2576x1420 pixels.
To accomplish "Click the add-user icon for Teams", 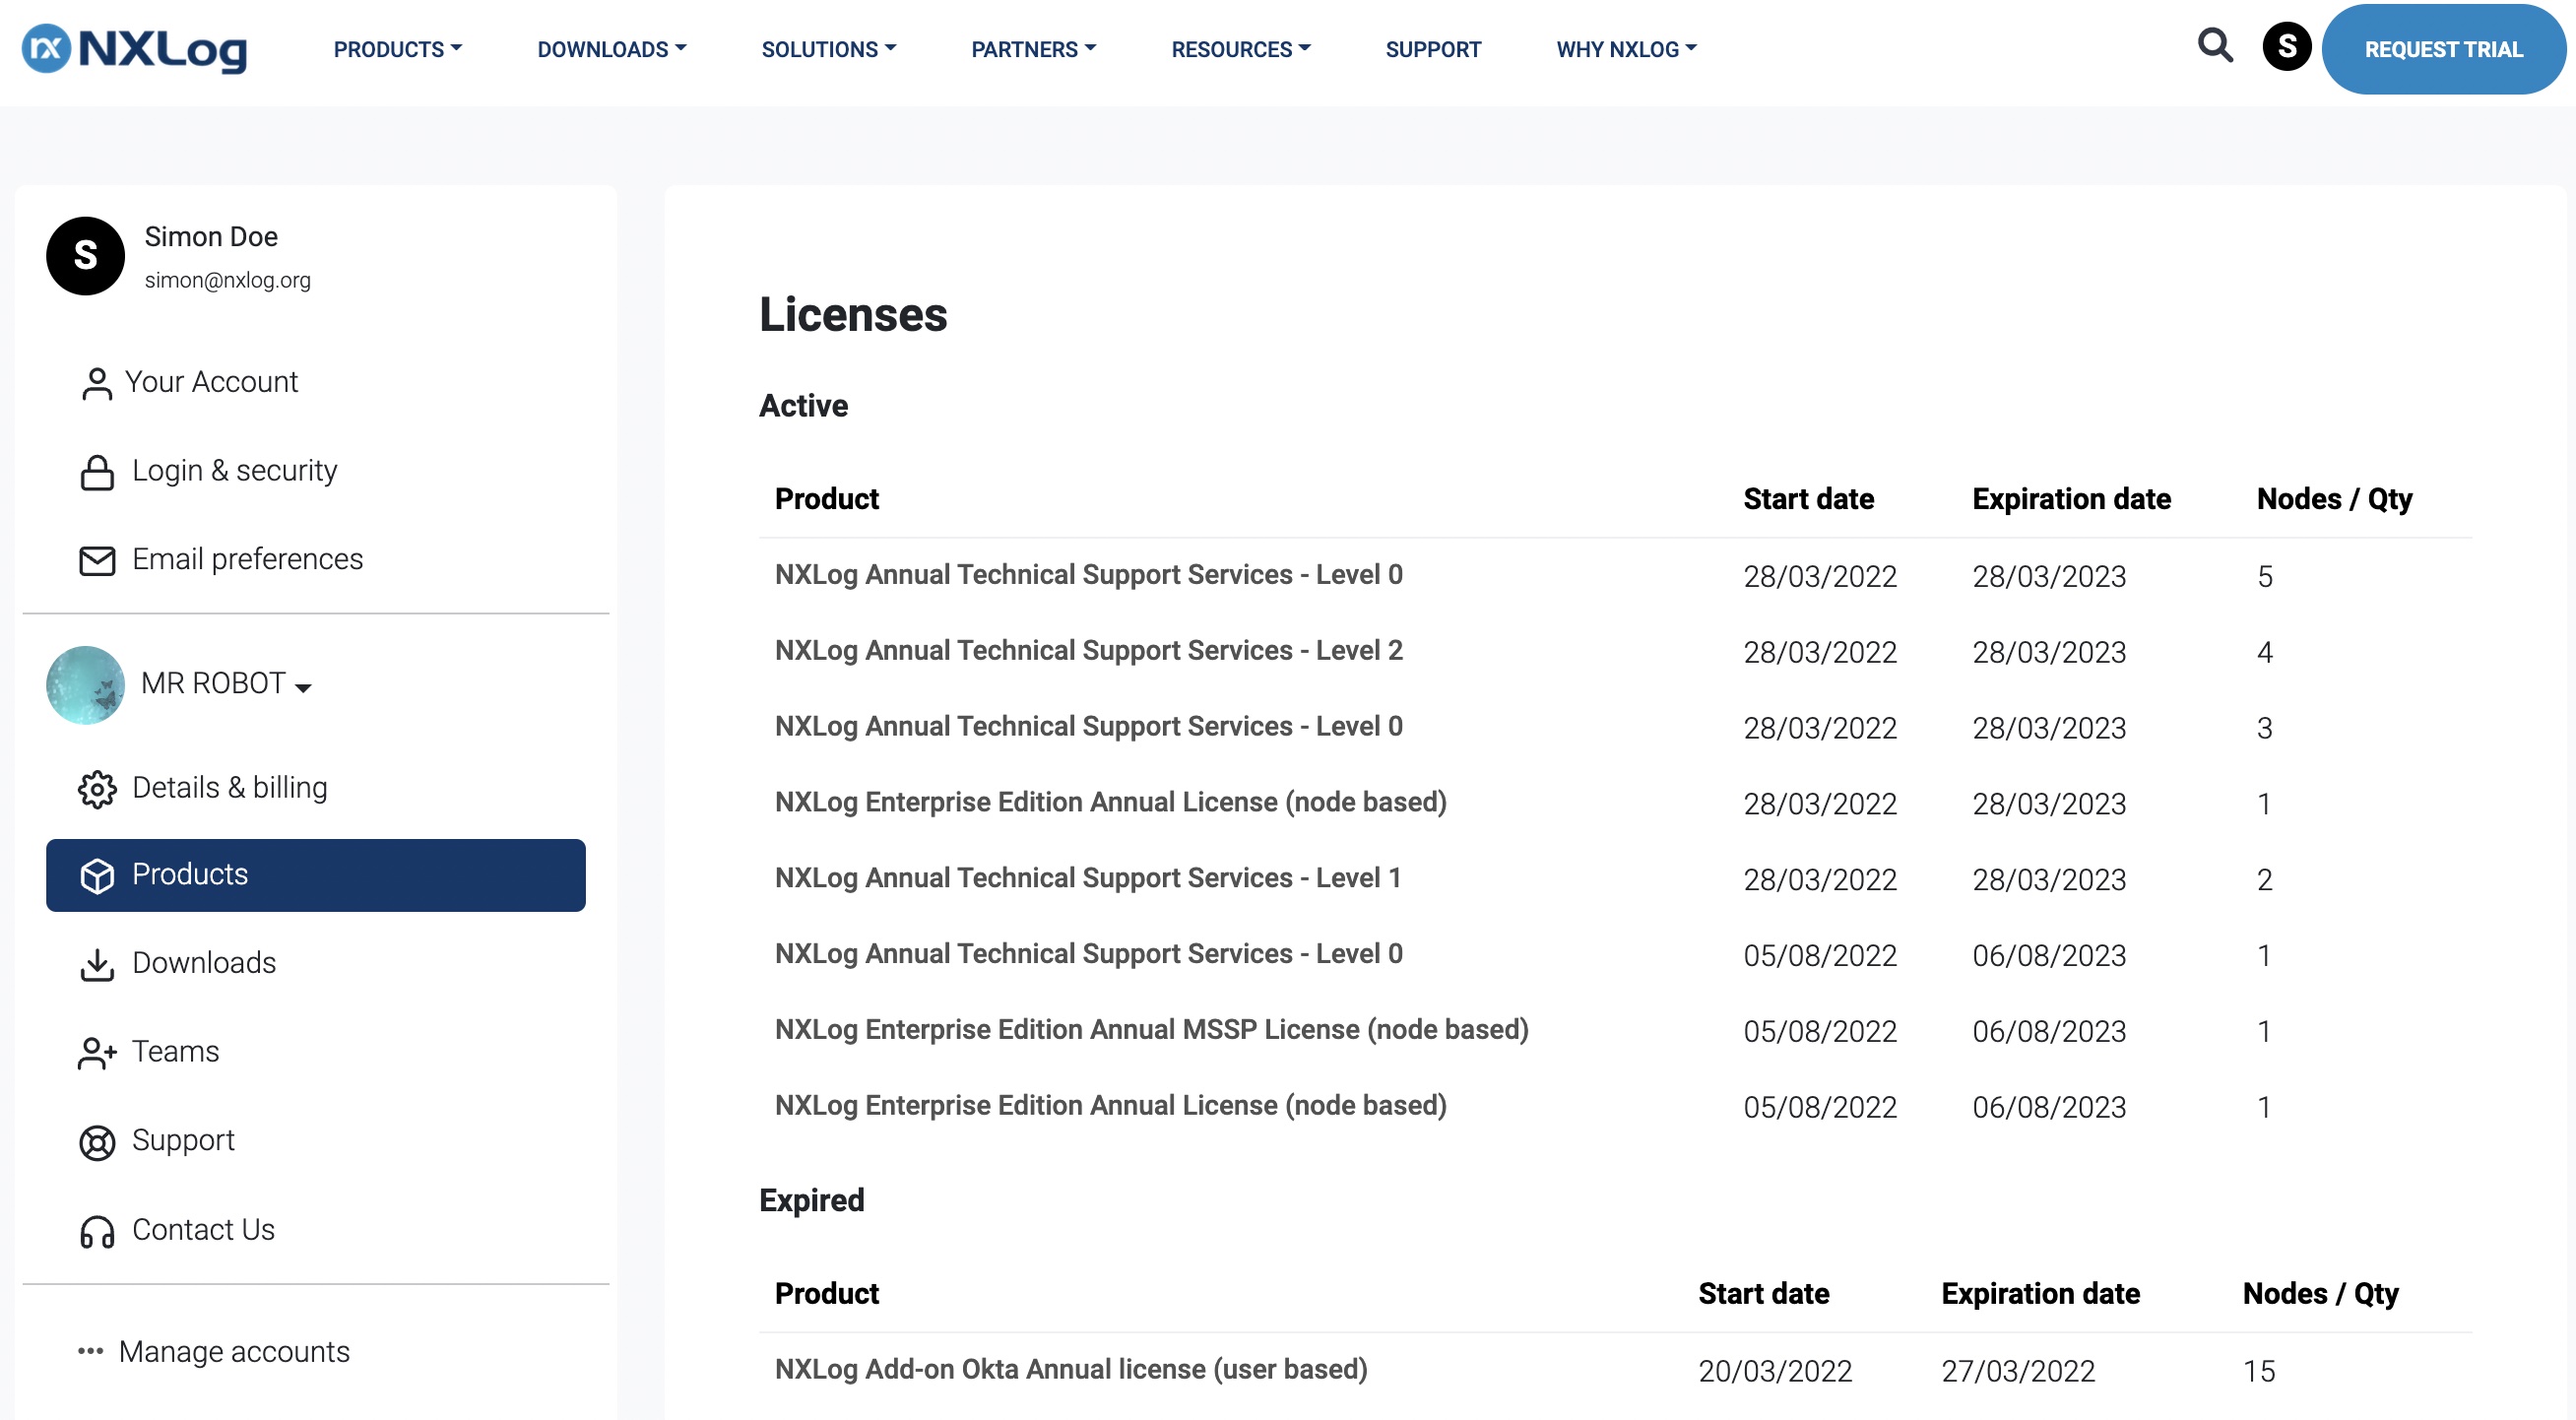I will pos(97,1053).
